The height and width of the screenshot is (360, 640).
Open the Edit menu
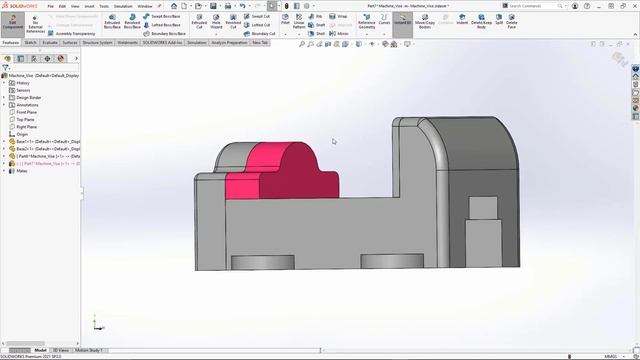click(x=62, y=6)
